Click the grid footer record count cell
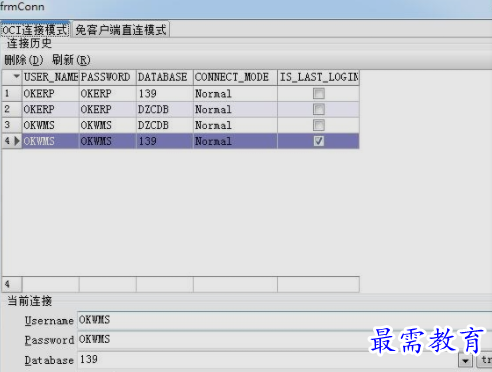 pos(12,284)
